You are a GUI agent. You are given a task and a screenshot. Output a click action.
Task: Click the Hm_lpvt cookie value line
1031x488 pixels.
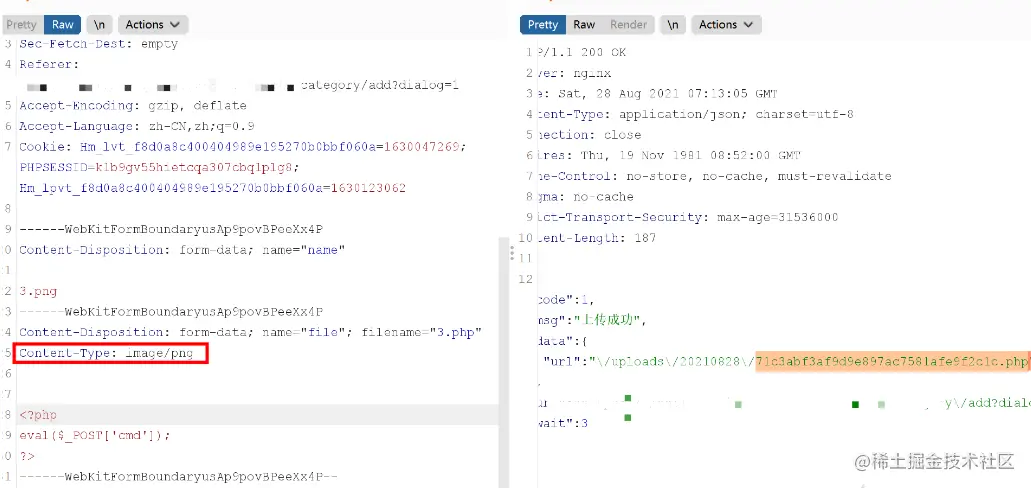212,188
